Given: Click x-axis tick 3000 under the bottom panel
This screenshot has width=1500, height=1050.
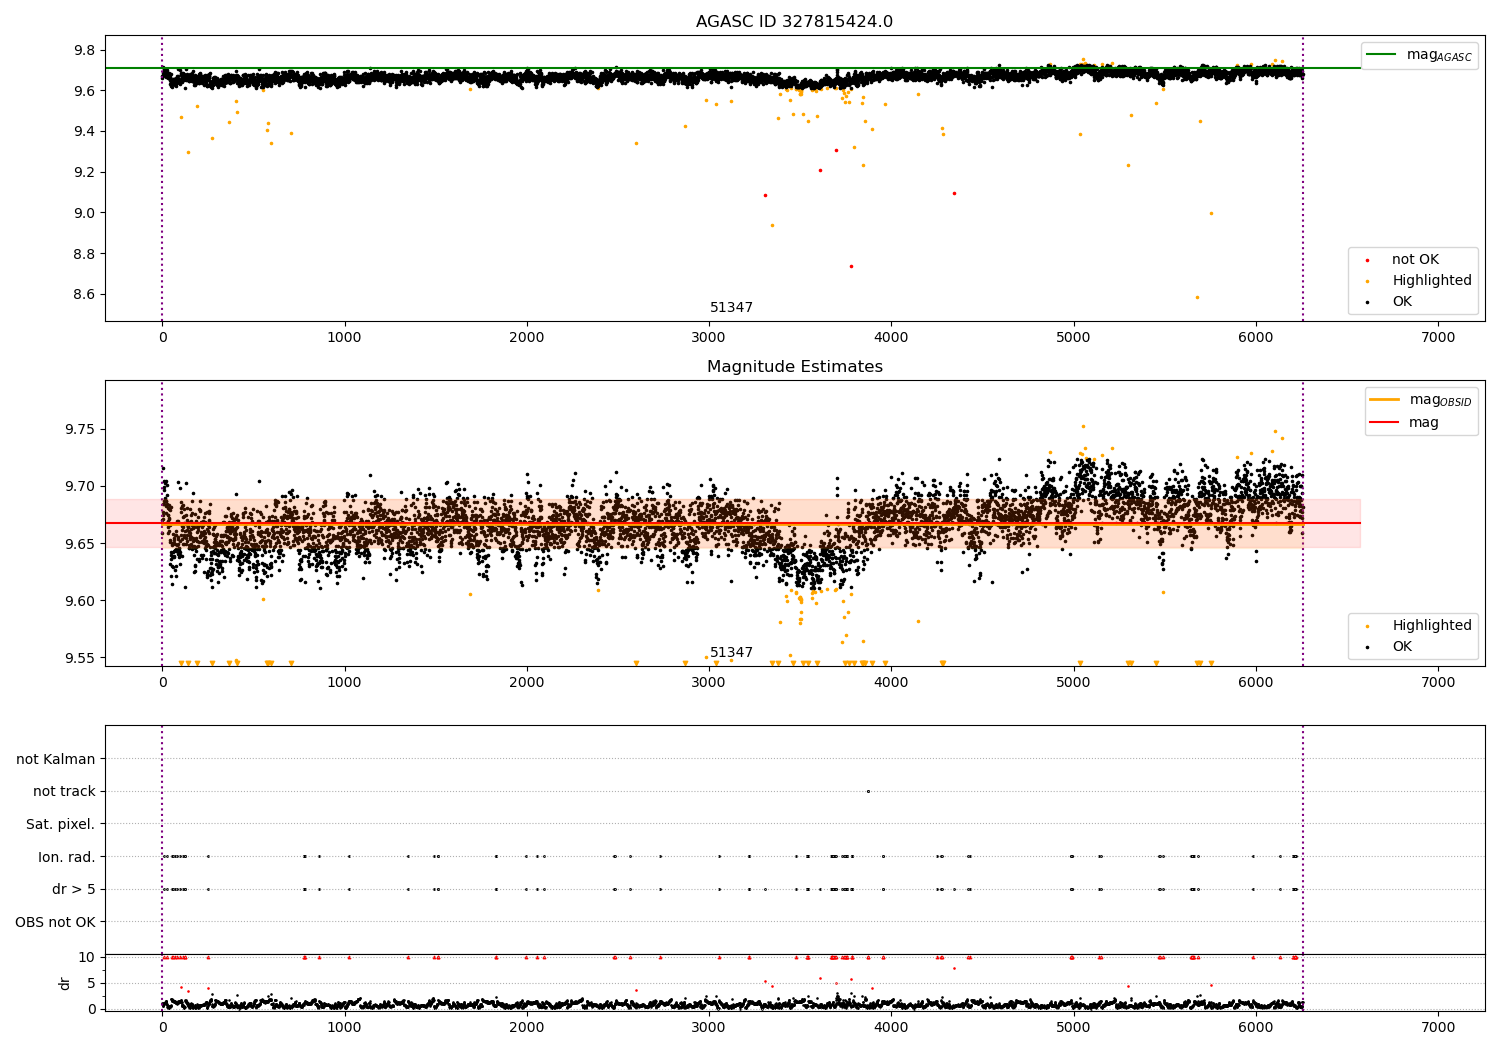Looking at the screenshot, I should (x=709, y=1028).
